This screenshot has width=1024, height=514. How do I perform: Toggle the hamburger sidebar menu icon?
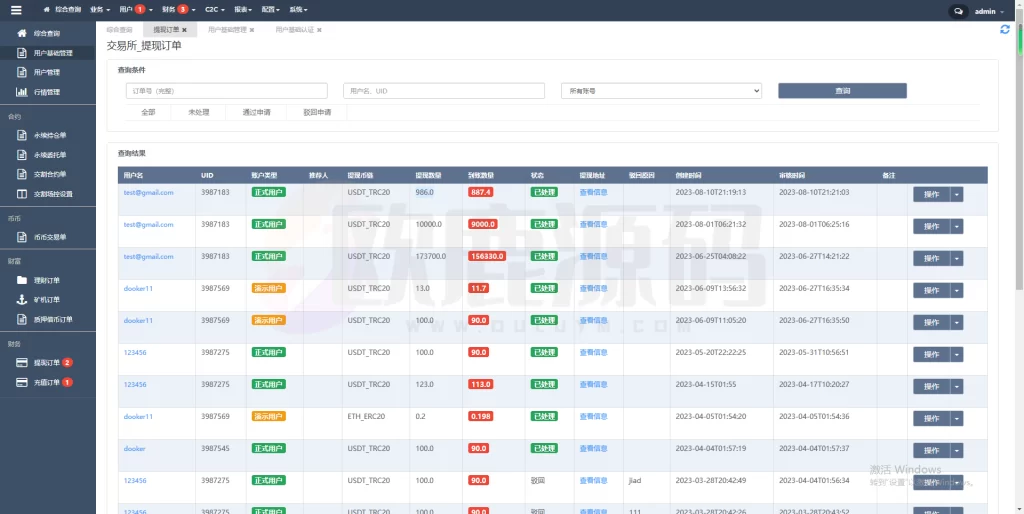[x=15, y=10]
